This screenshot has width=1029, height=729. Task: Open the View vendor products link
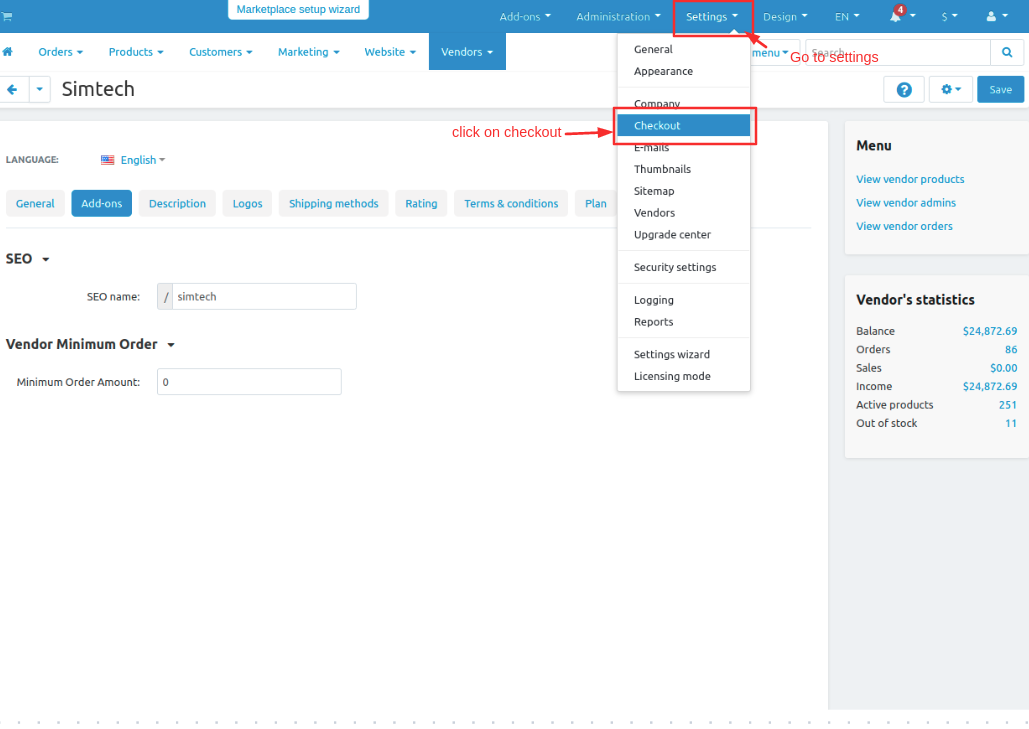910,179
